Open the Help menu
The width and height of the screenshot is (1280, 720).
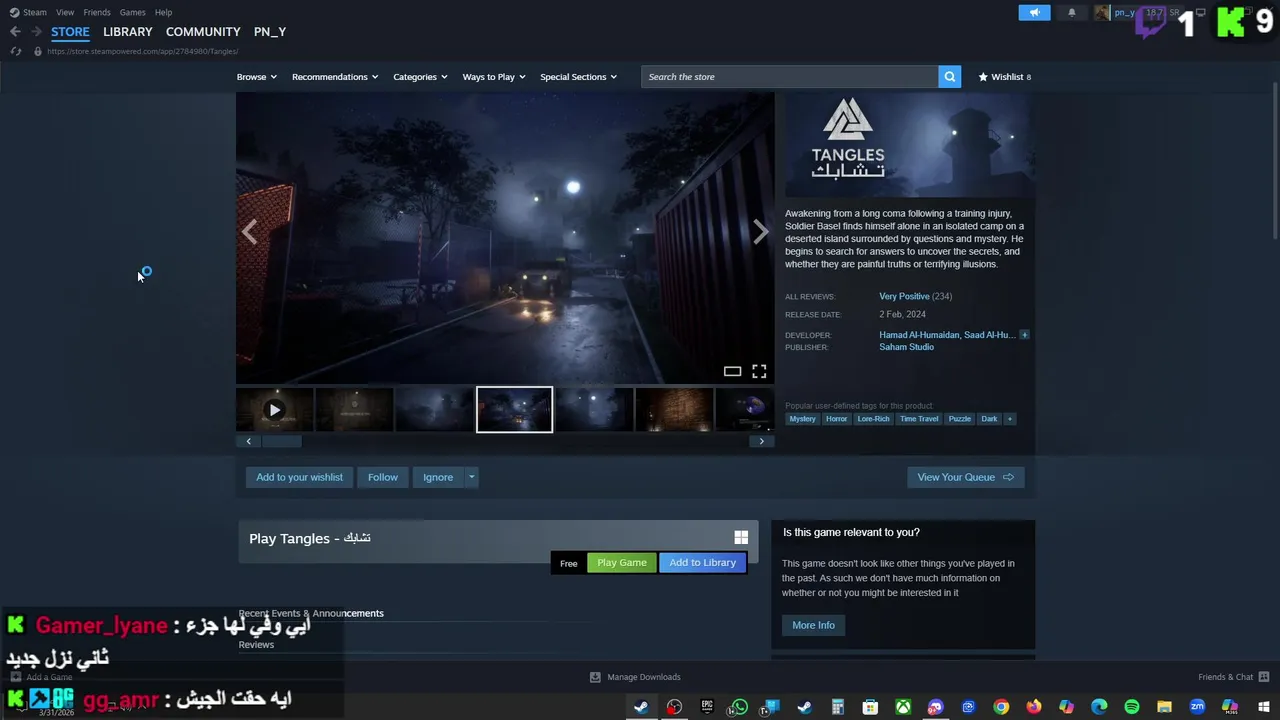point(163,12)
